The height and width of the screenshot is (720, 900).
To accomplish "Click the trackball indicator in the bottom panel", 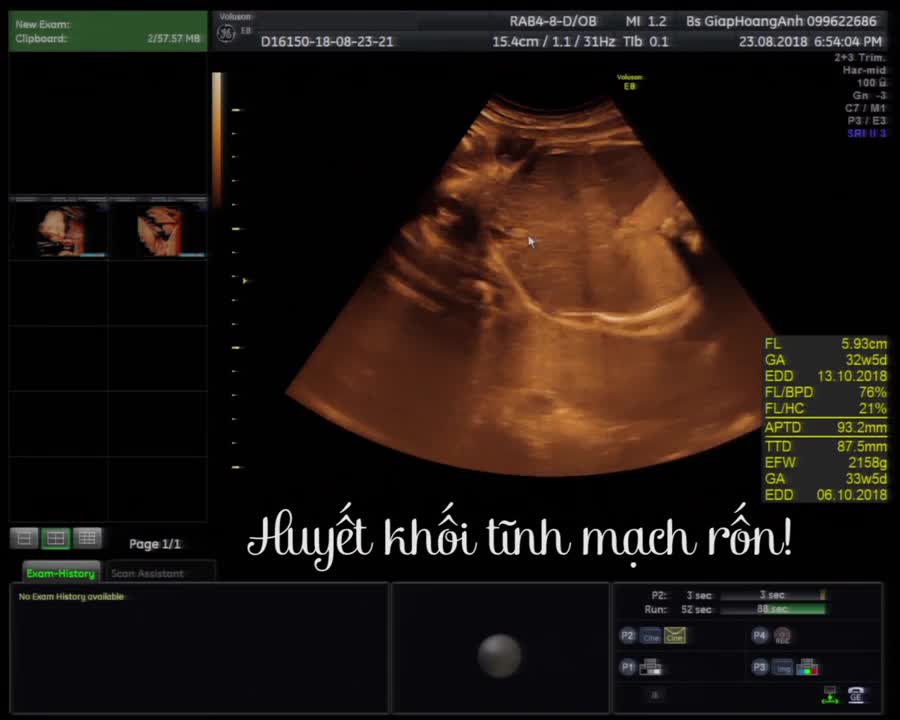I will click(499, 655).
